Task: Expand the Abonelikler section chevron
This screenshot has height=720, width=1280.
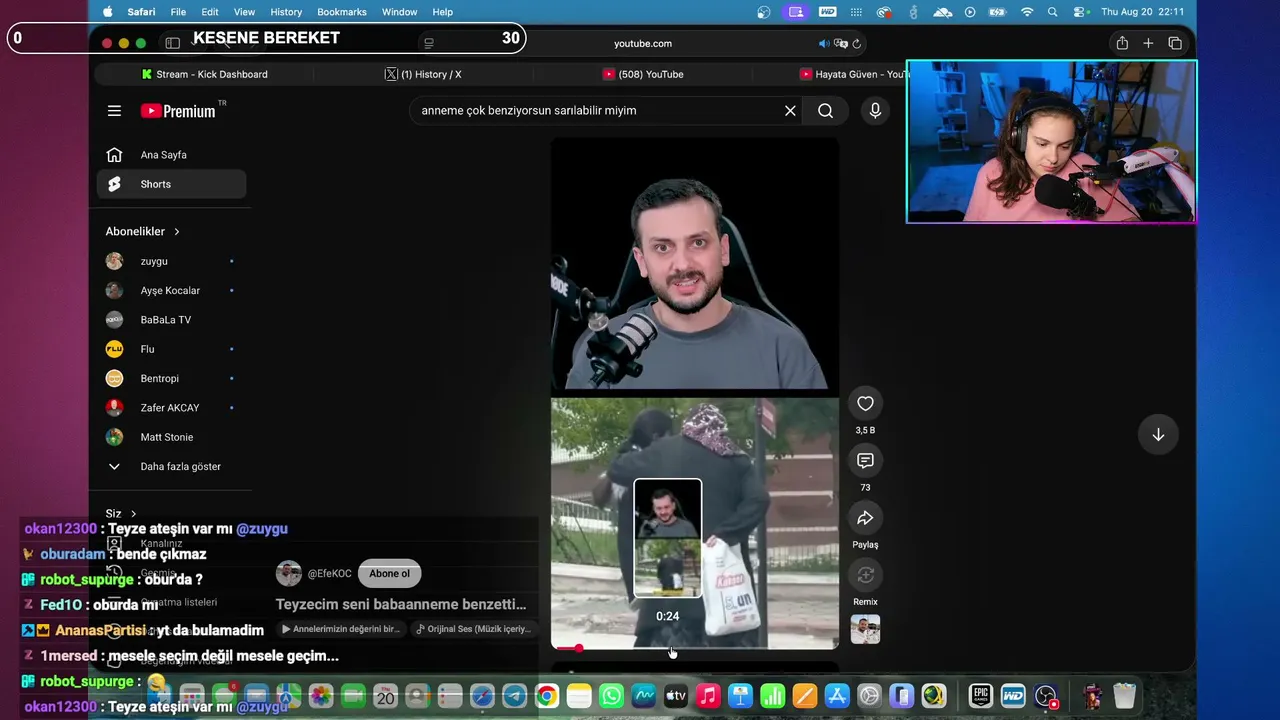Action: click(177, 232)
